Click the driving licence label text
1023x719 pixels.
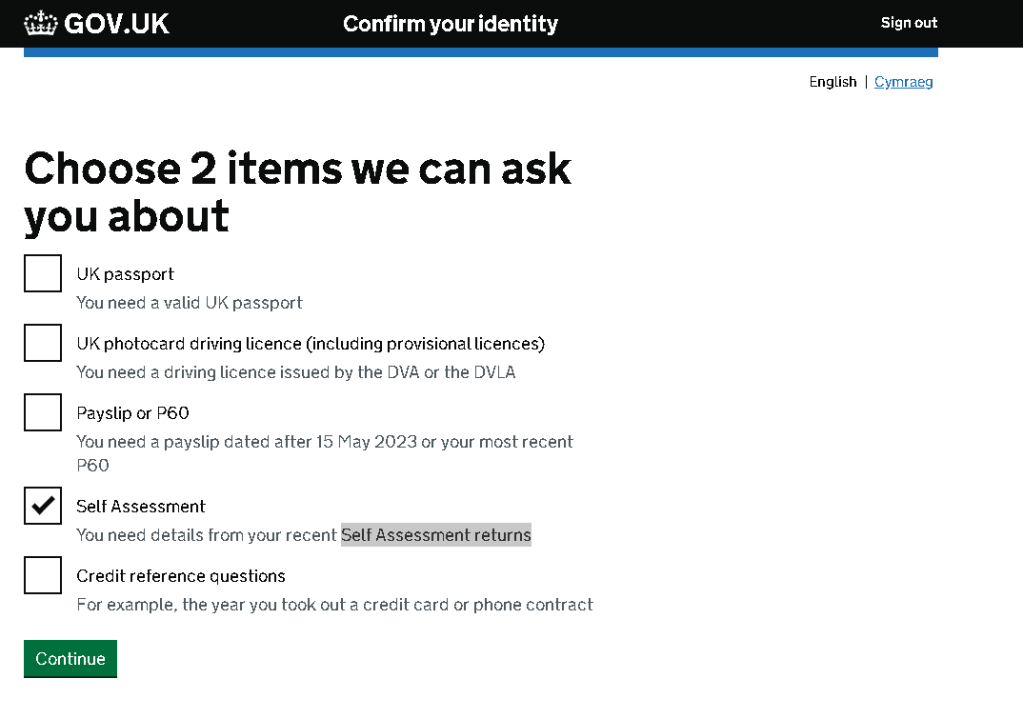click(x=311, y=344)
